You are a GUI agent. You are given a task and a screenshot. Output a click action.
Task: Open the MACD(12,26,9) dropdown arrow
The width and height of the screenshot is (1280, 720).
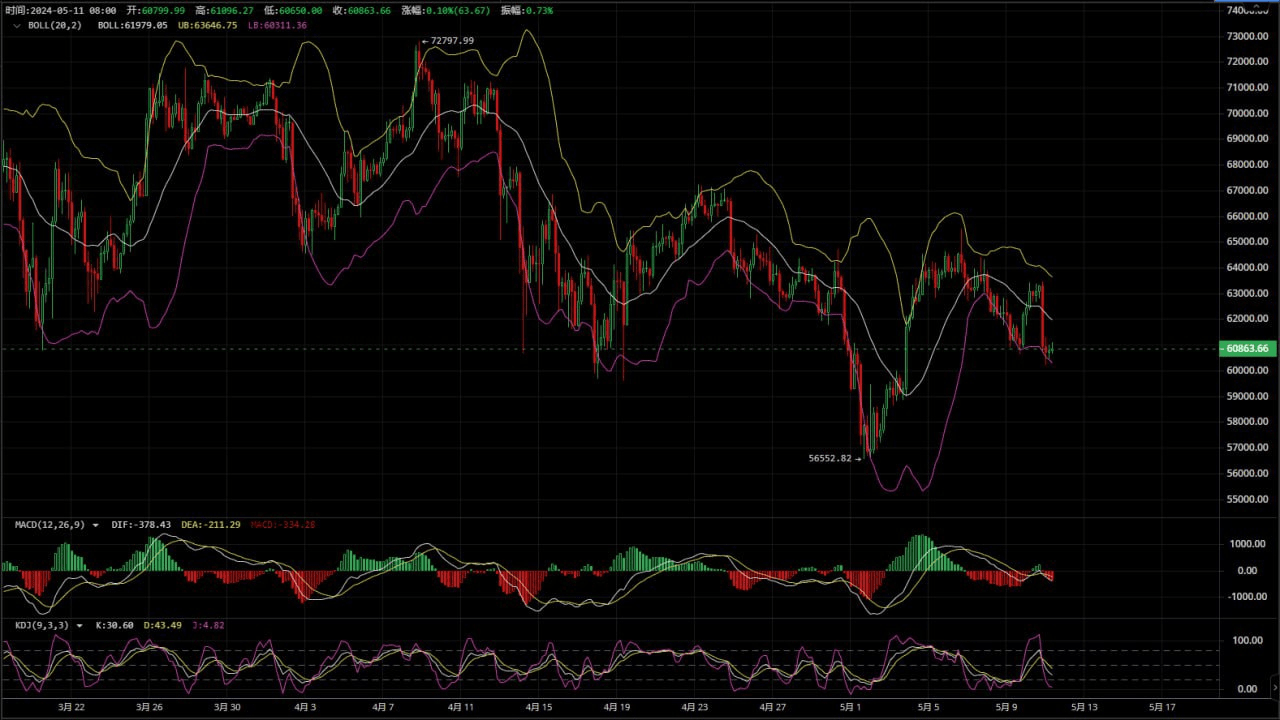coord(96,525)
